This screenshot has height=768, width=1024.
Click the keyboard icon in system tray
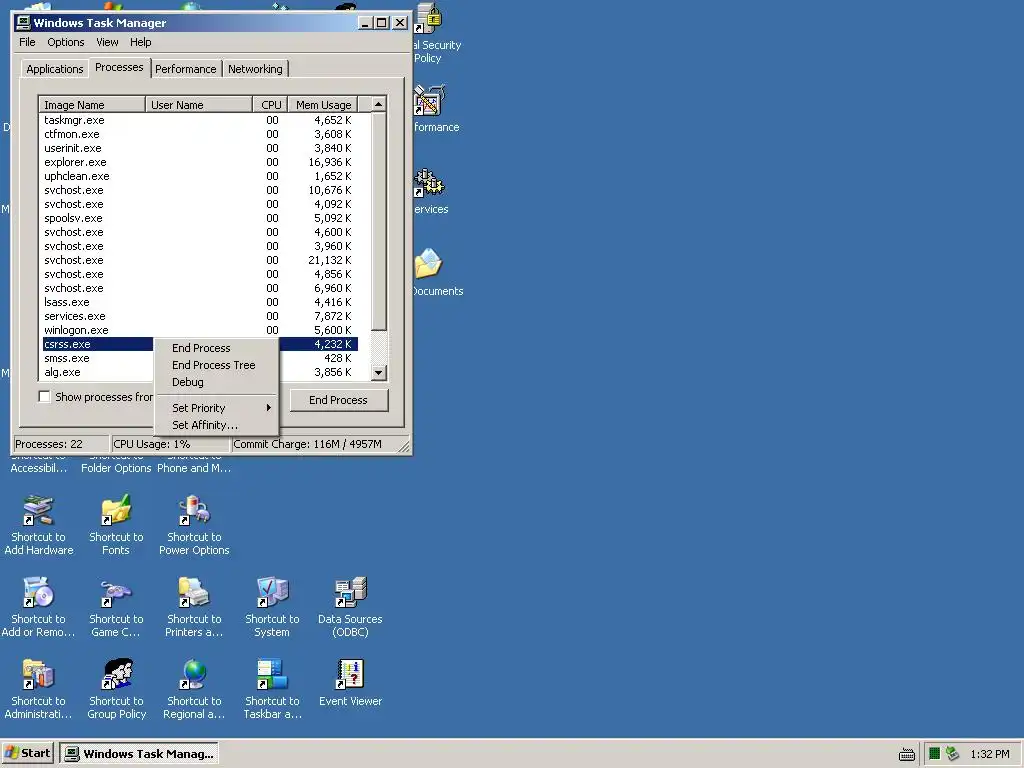coord(906,754)
